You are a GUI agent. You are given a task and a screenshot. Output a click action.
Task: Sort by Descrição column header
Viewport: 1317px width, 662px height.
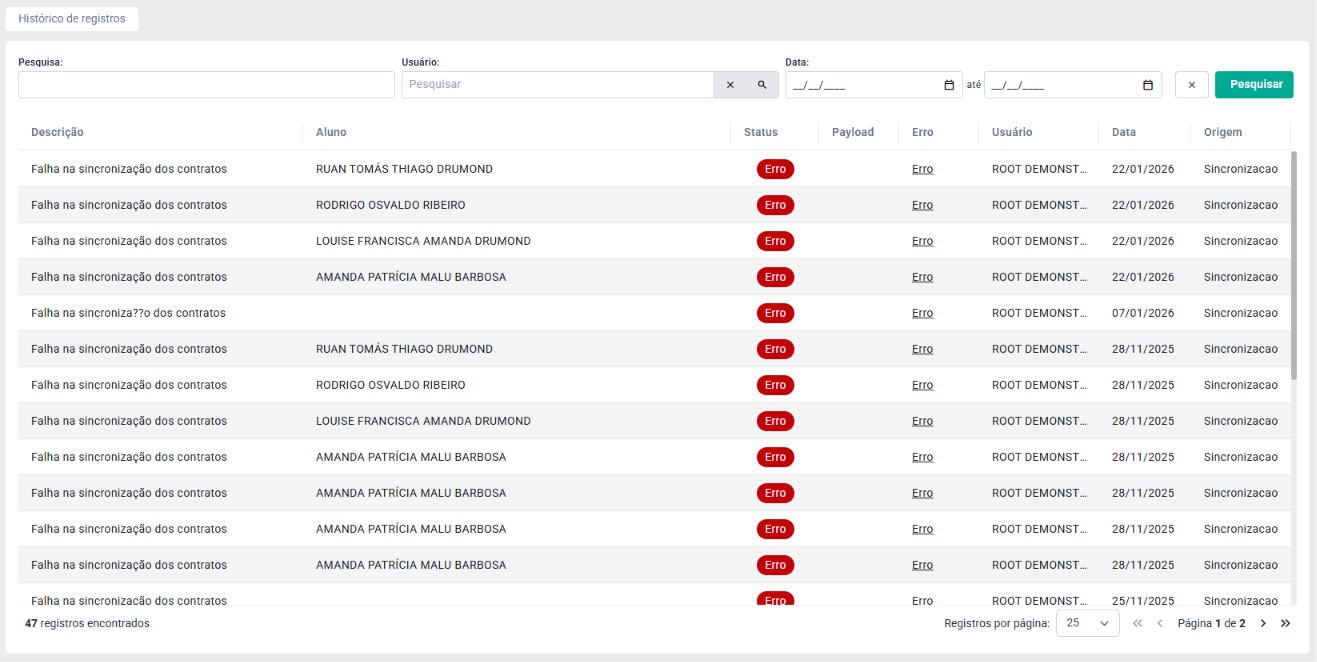click(58, 132)
